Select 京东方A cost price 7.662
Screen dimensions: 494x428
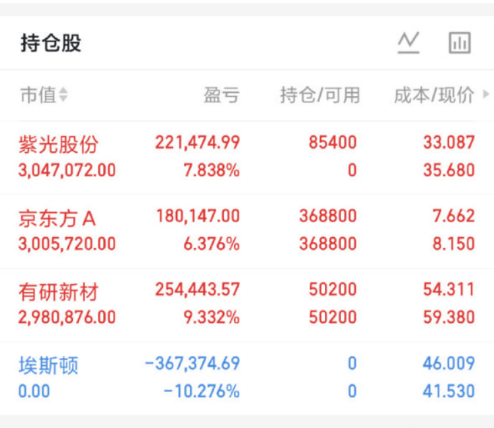(453, 216)
